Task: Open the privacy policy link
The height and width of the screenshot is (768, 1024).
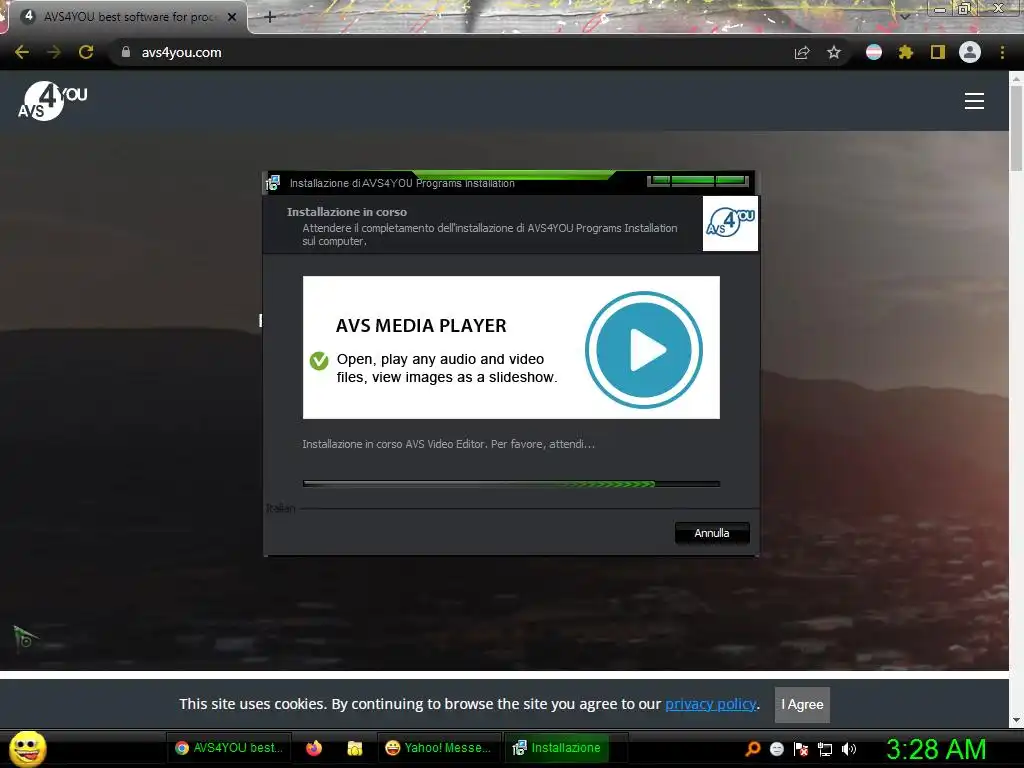Action: pyautogui.click(x=711, y=704)
